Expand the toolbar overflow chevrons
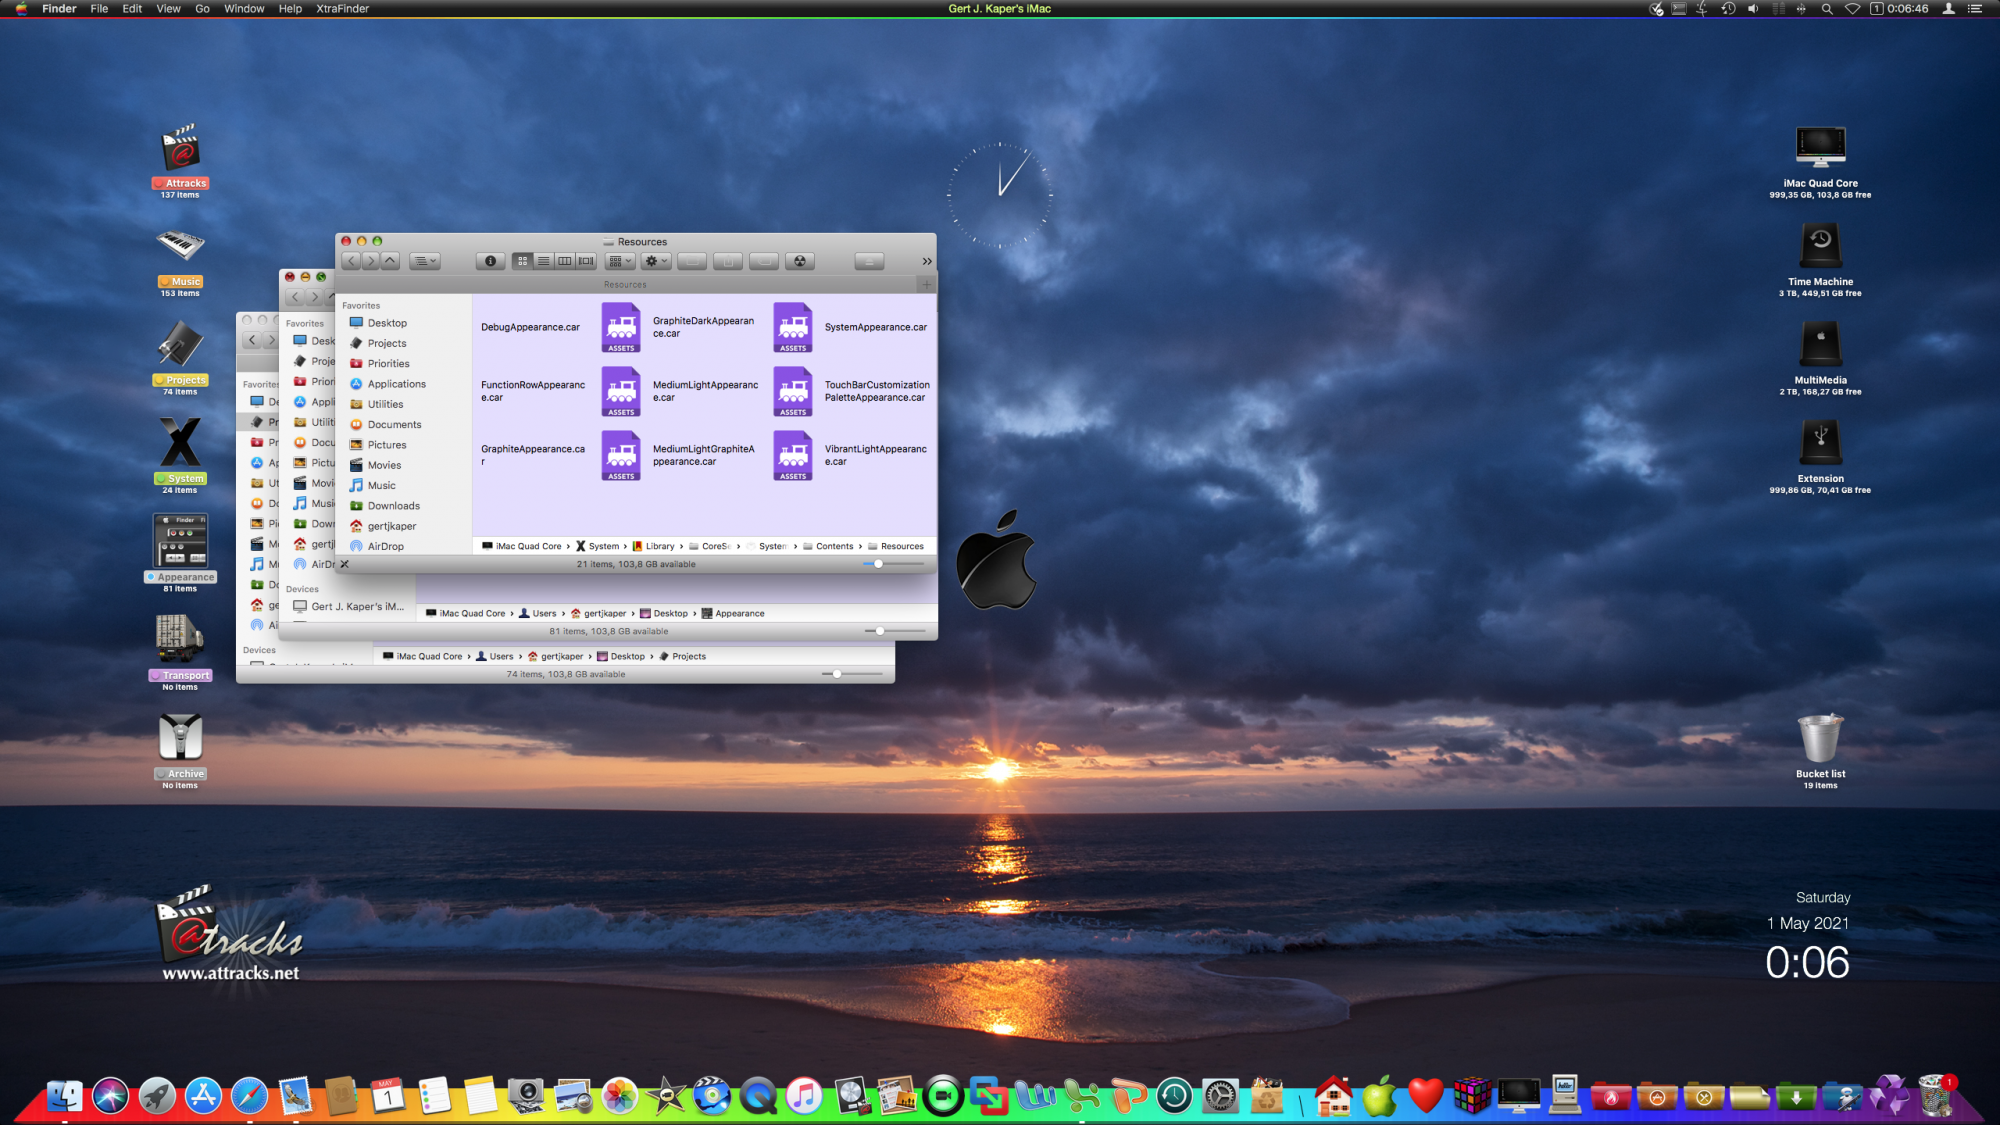 pos(927,261)
